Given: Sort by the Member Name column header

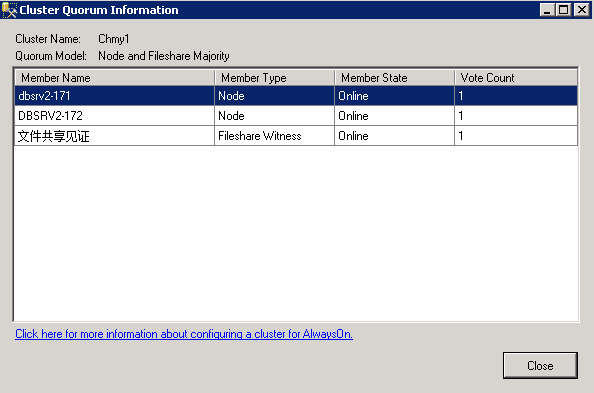Looking at the screenshot, I should [x=115, y=78].
